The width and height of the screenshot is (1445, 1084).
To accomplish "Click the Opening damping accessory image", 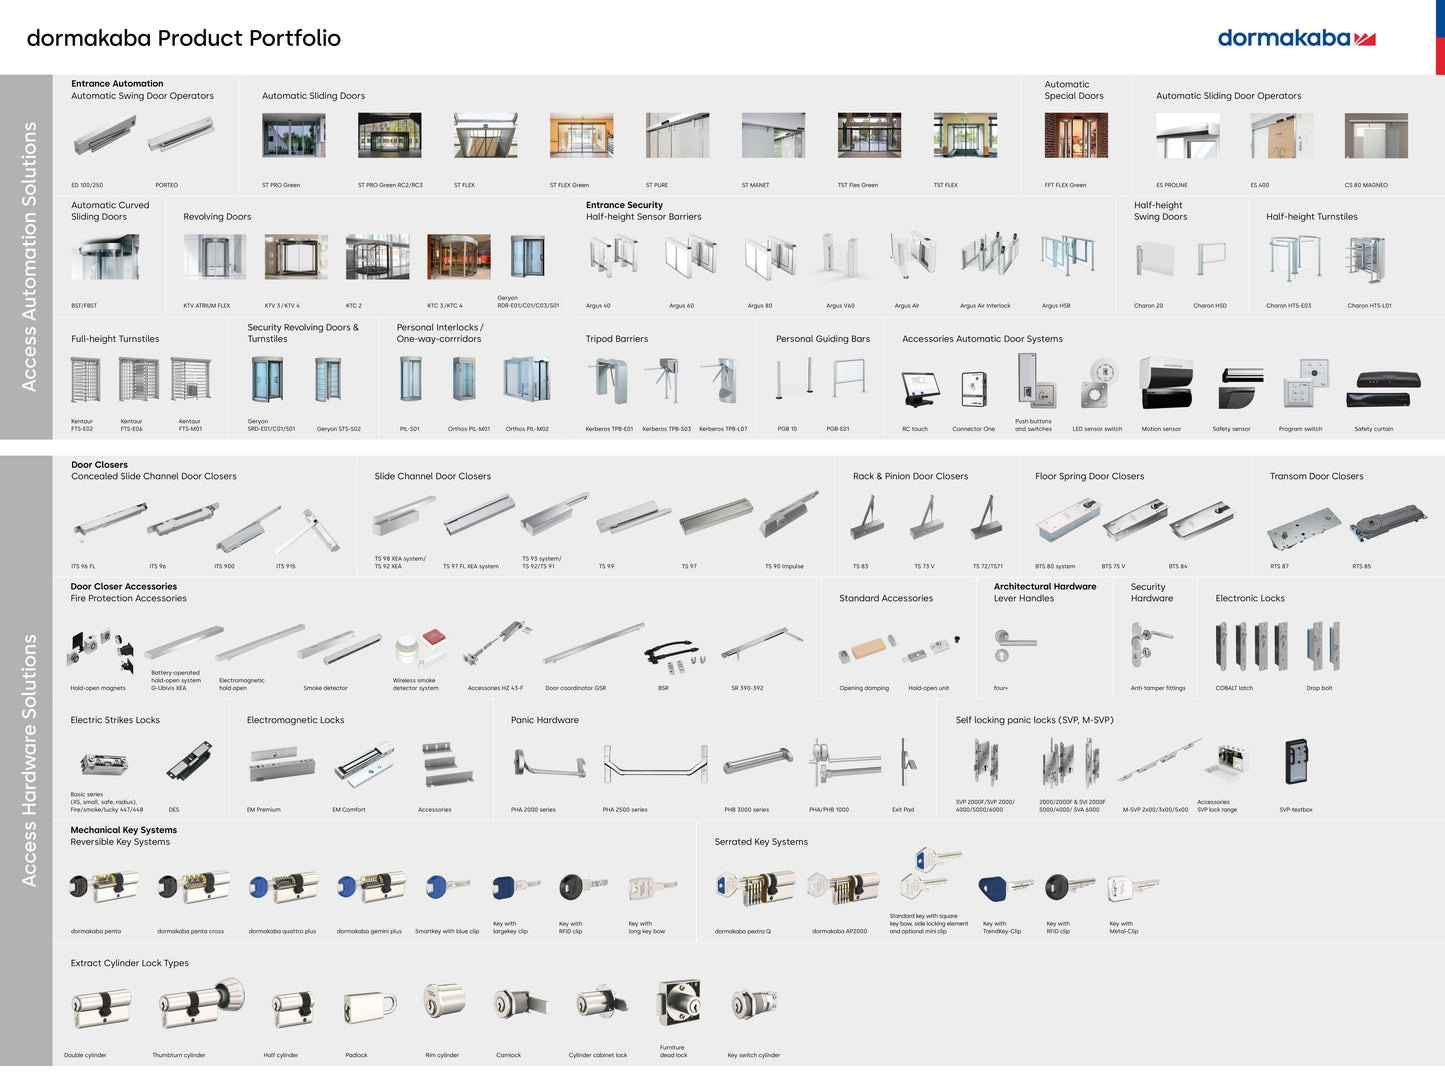I will [x=866, y=650].
